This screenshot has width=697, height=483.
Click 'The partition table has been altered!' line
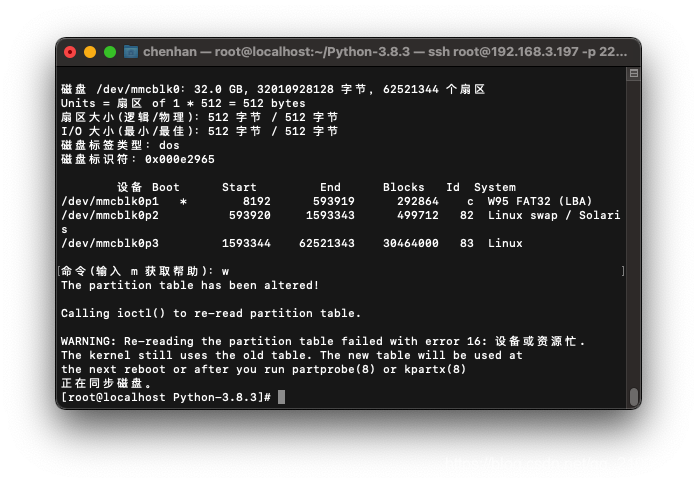190,285
